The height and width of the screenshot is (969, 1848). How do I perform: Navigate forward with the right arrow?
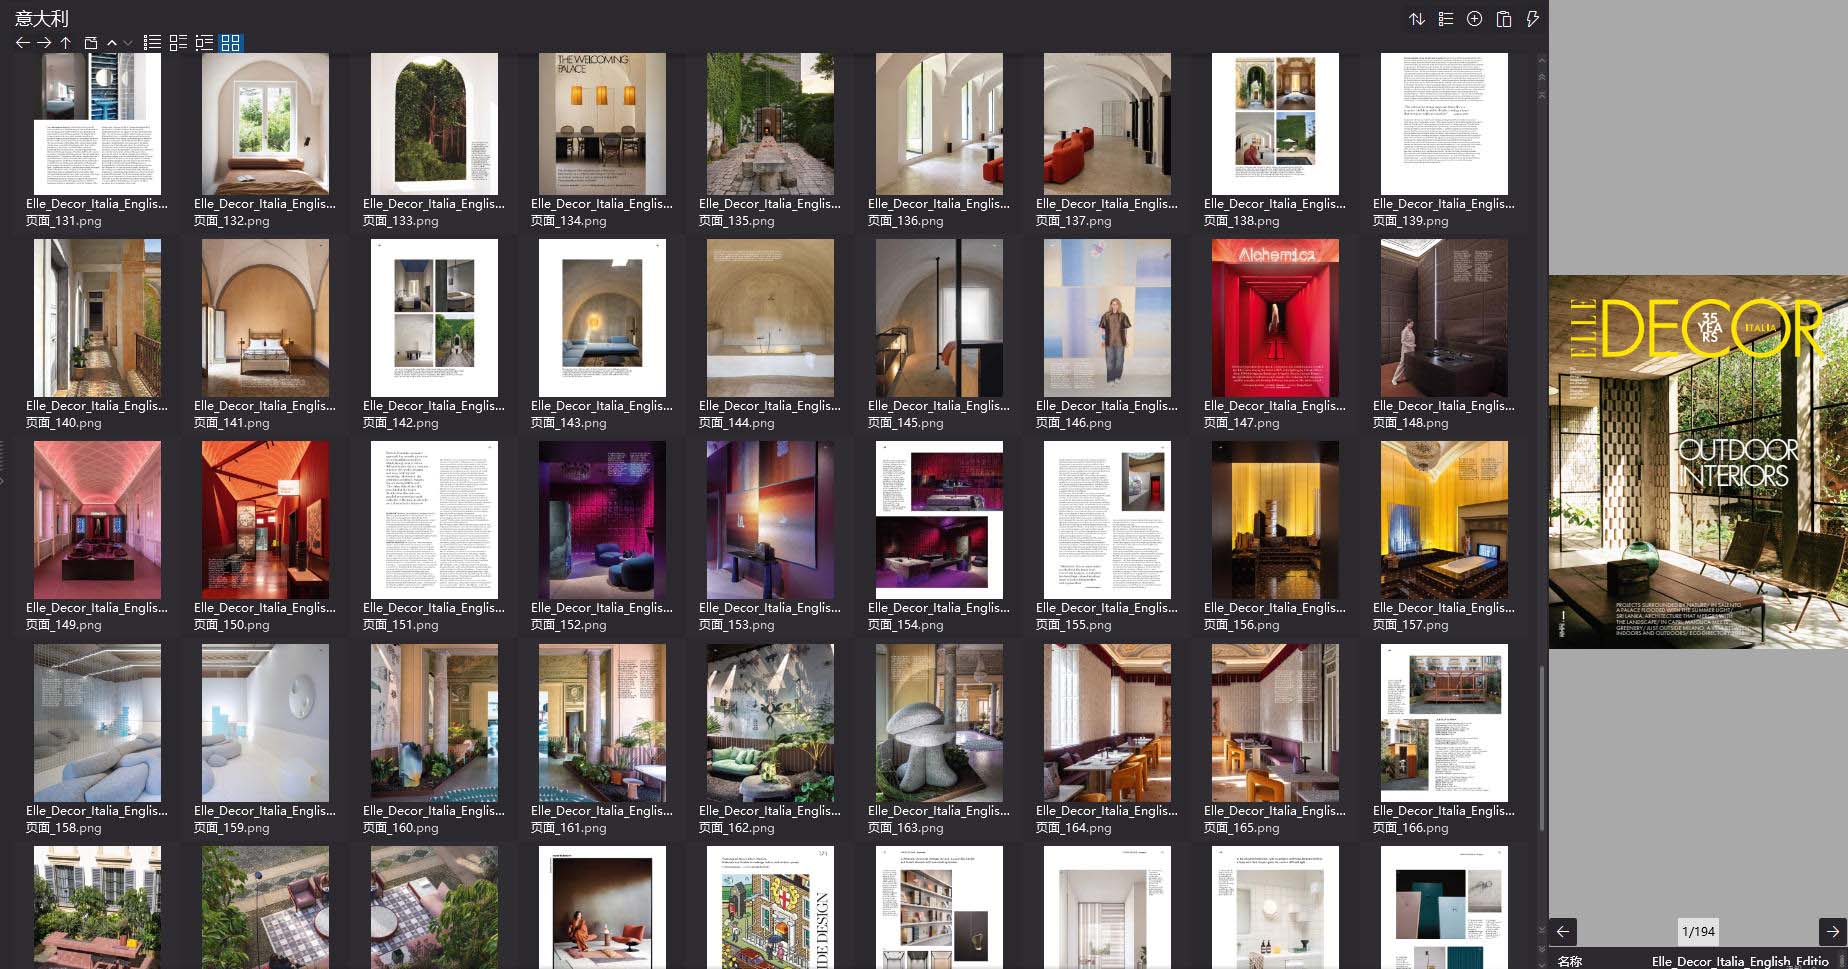click(x=44, y=43)
